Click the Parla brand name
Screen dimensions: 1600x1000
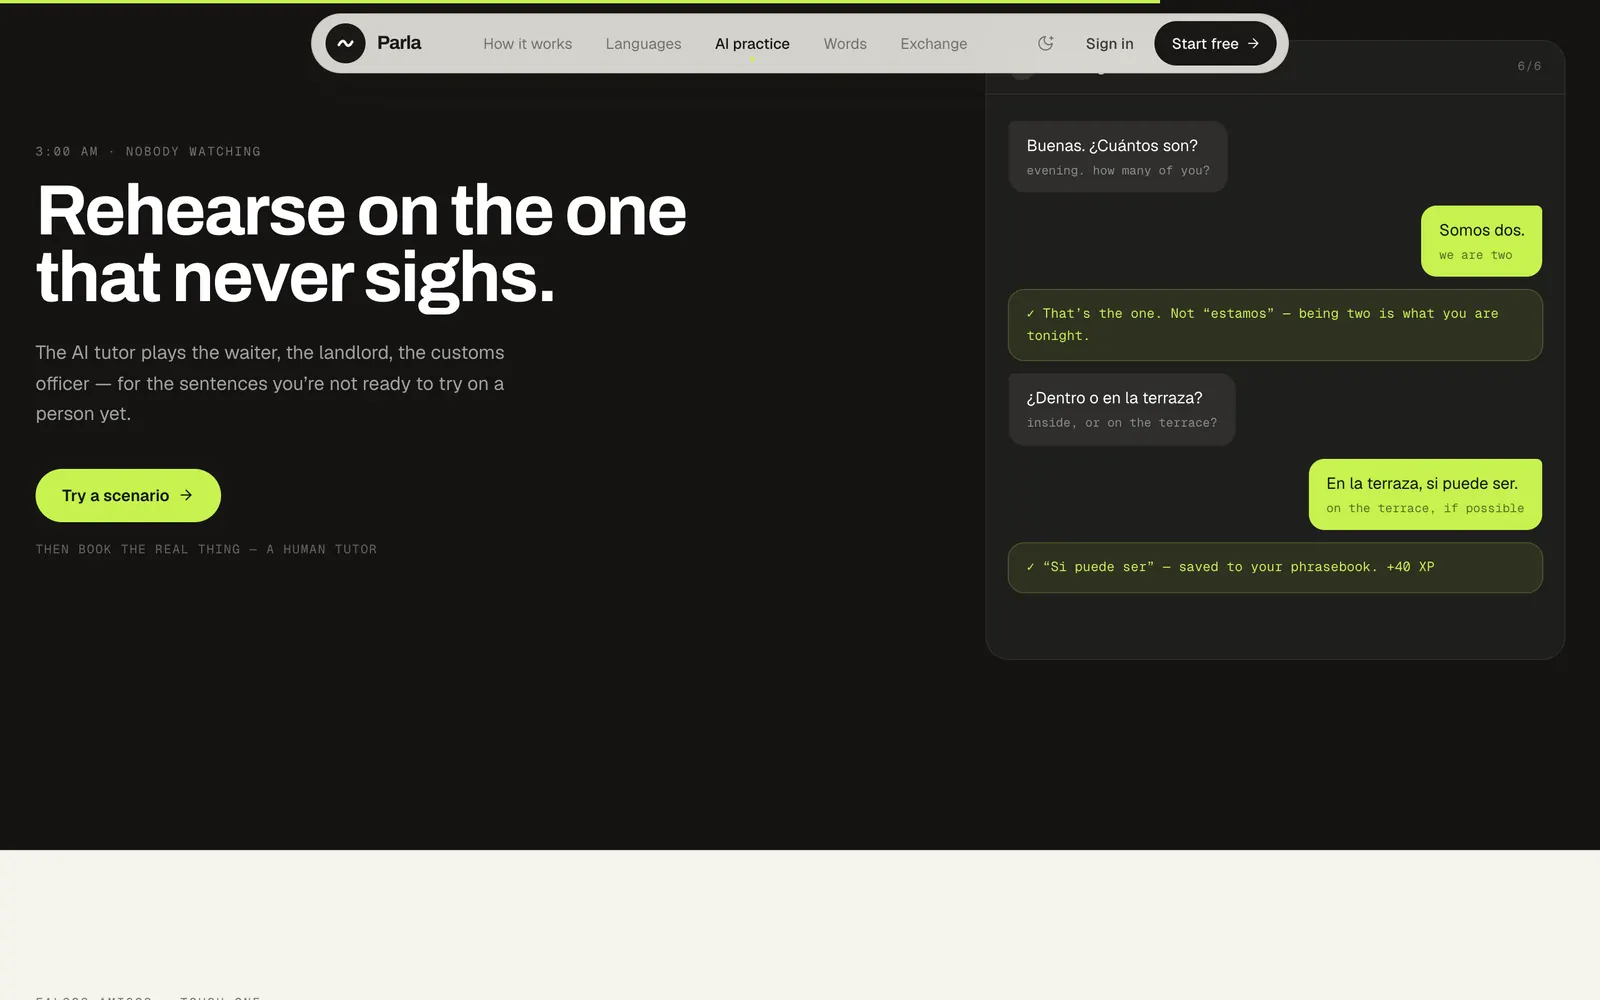click(x=399, y=43)
